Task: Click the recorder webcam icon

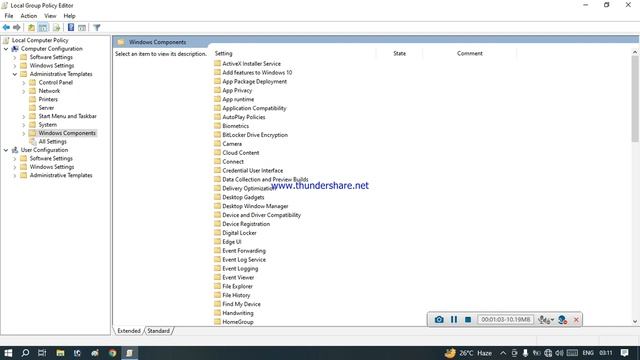Action: click(562, 320)
